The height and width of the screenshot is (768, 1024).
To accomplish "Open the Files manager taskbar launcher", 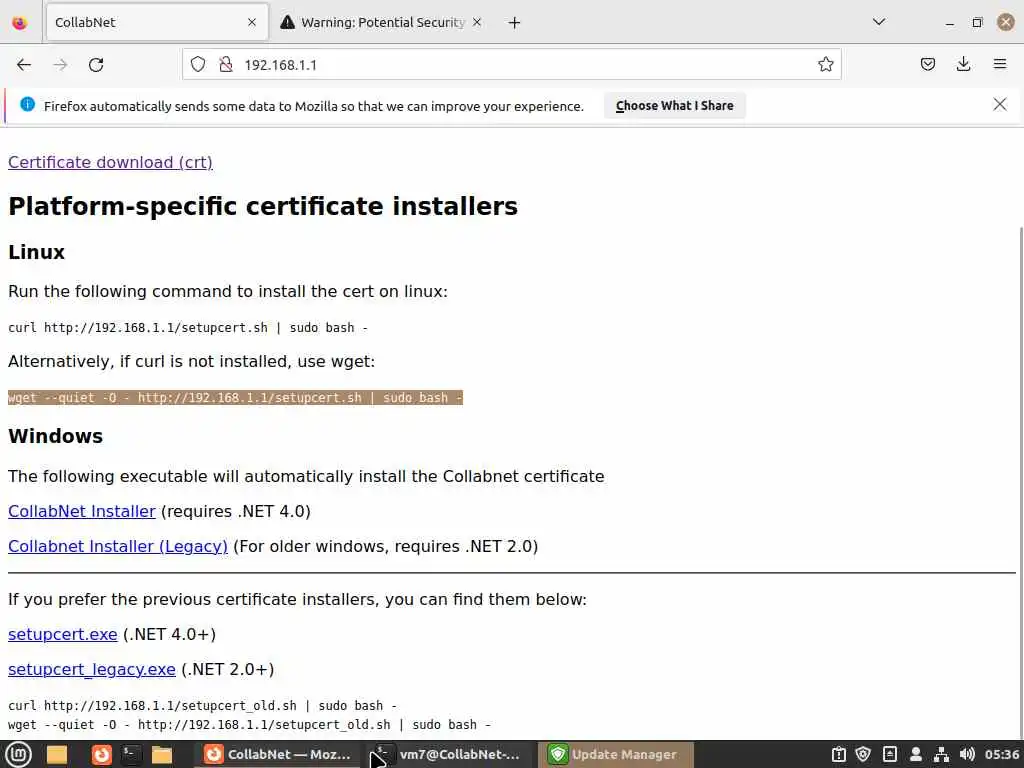I will point(162,754).
